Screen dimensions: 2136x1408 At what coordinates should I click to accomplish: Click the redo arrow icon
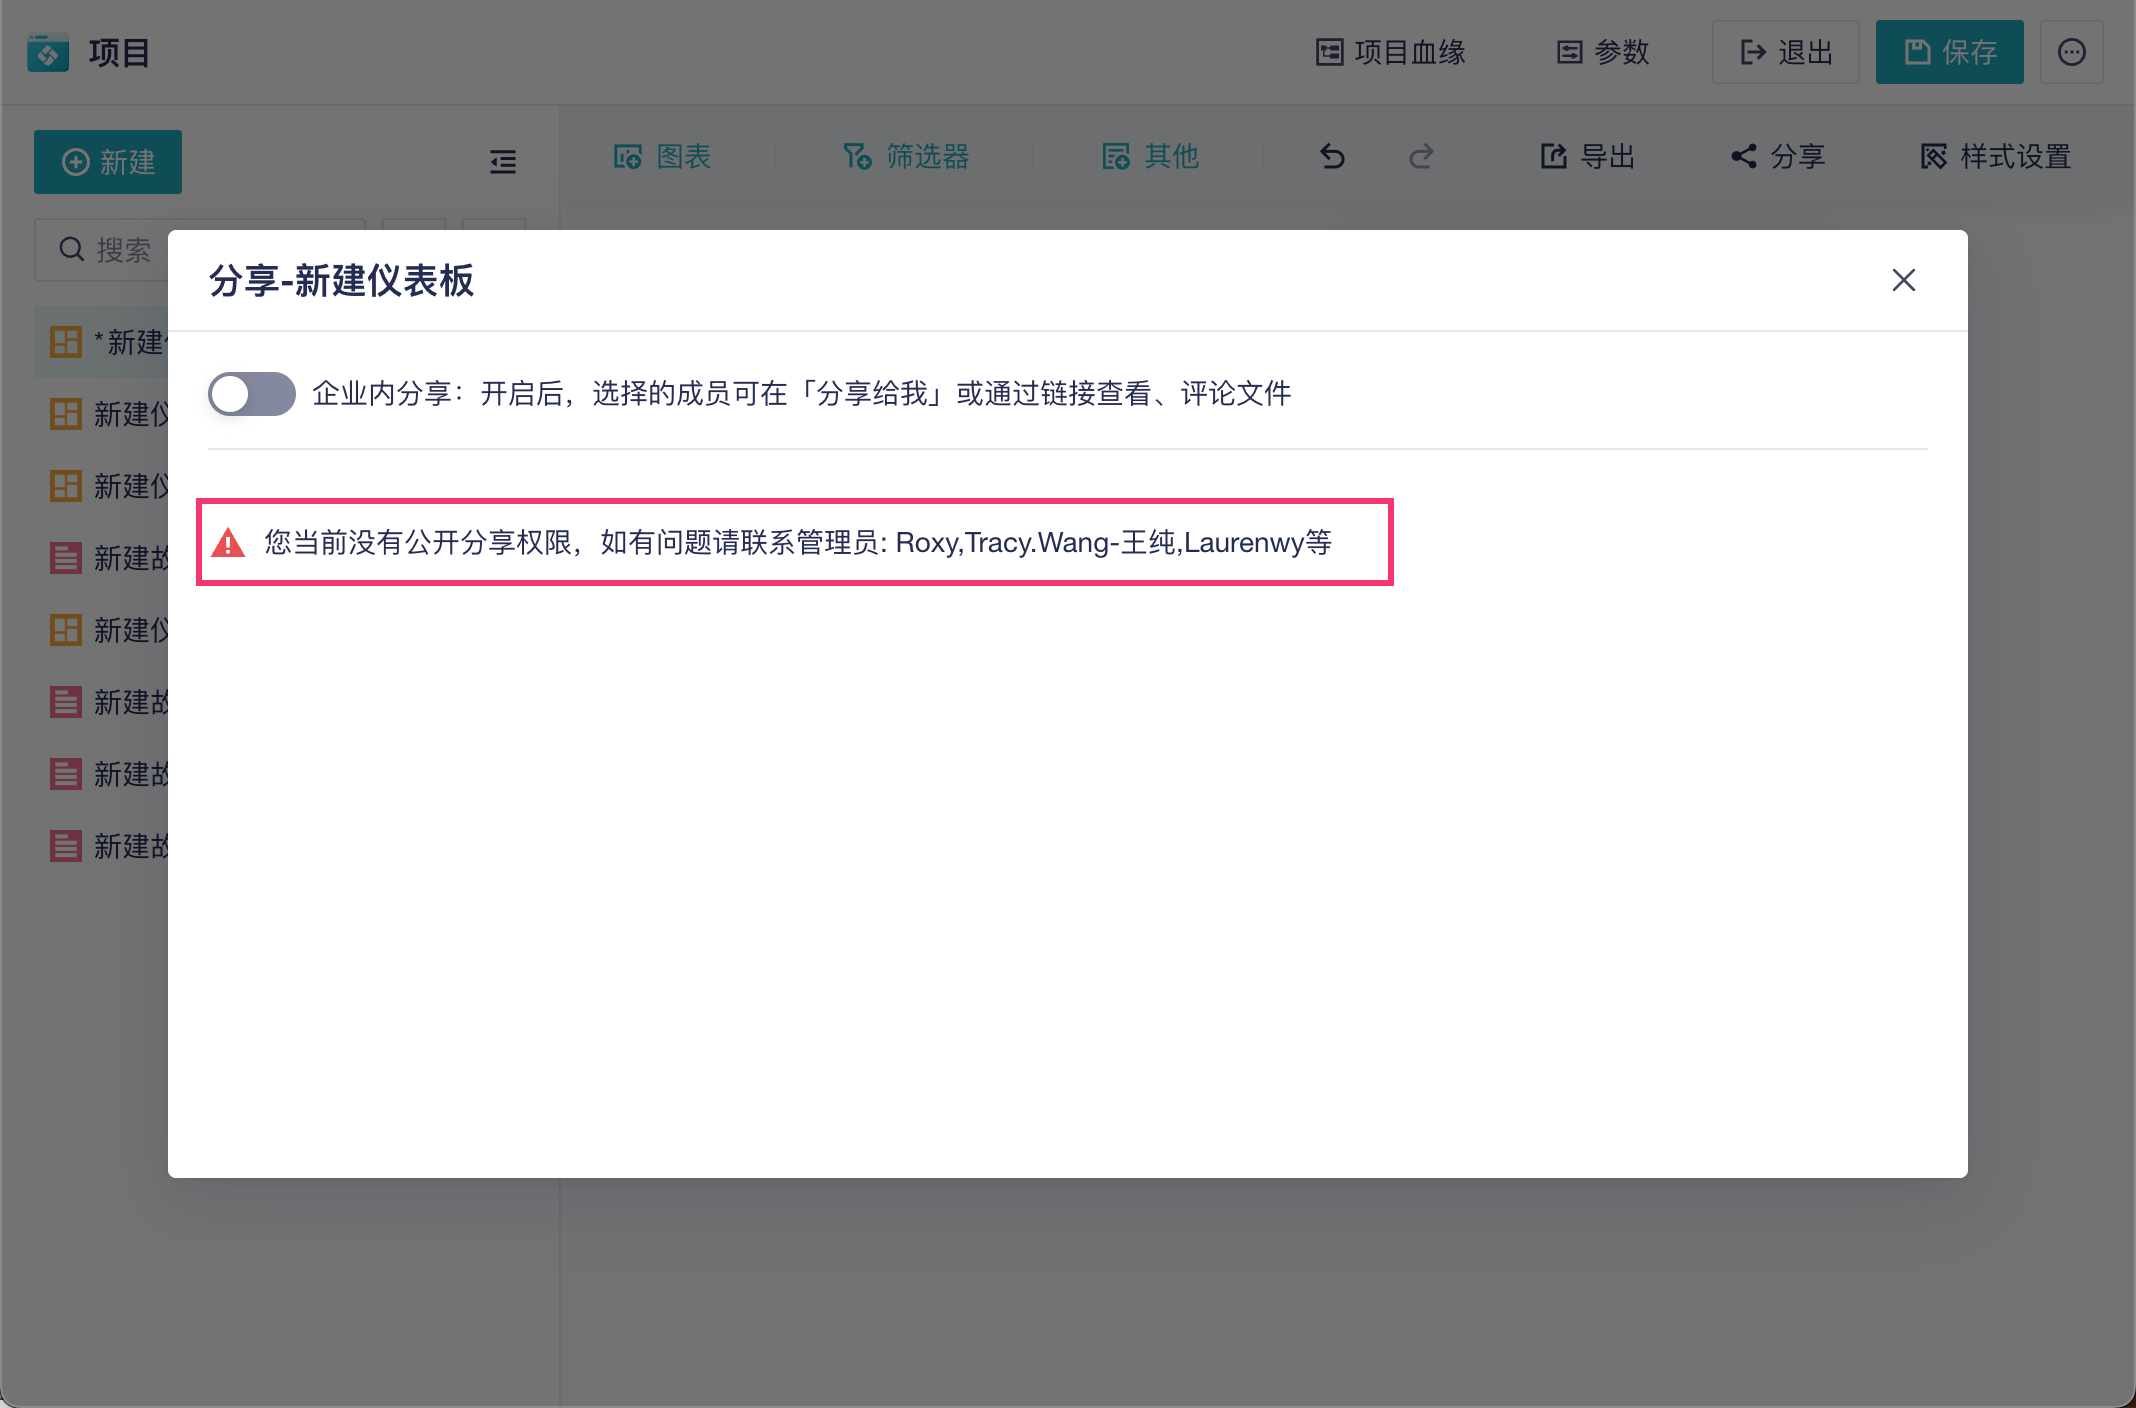(x=1421, y=157)
